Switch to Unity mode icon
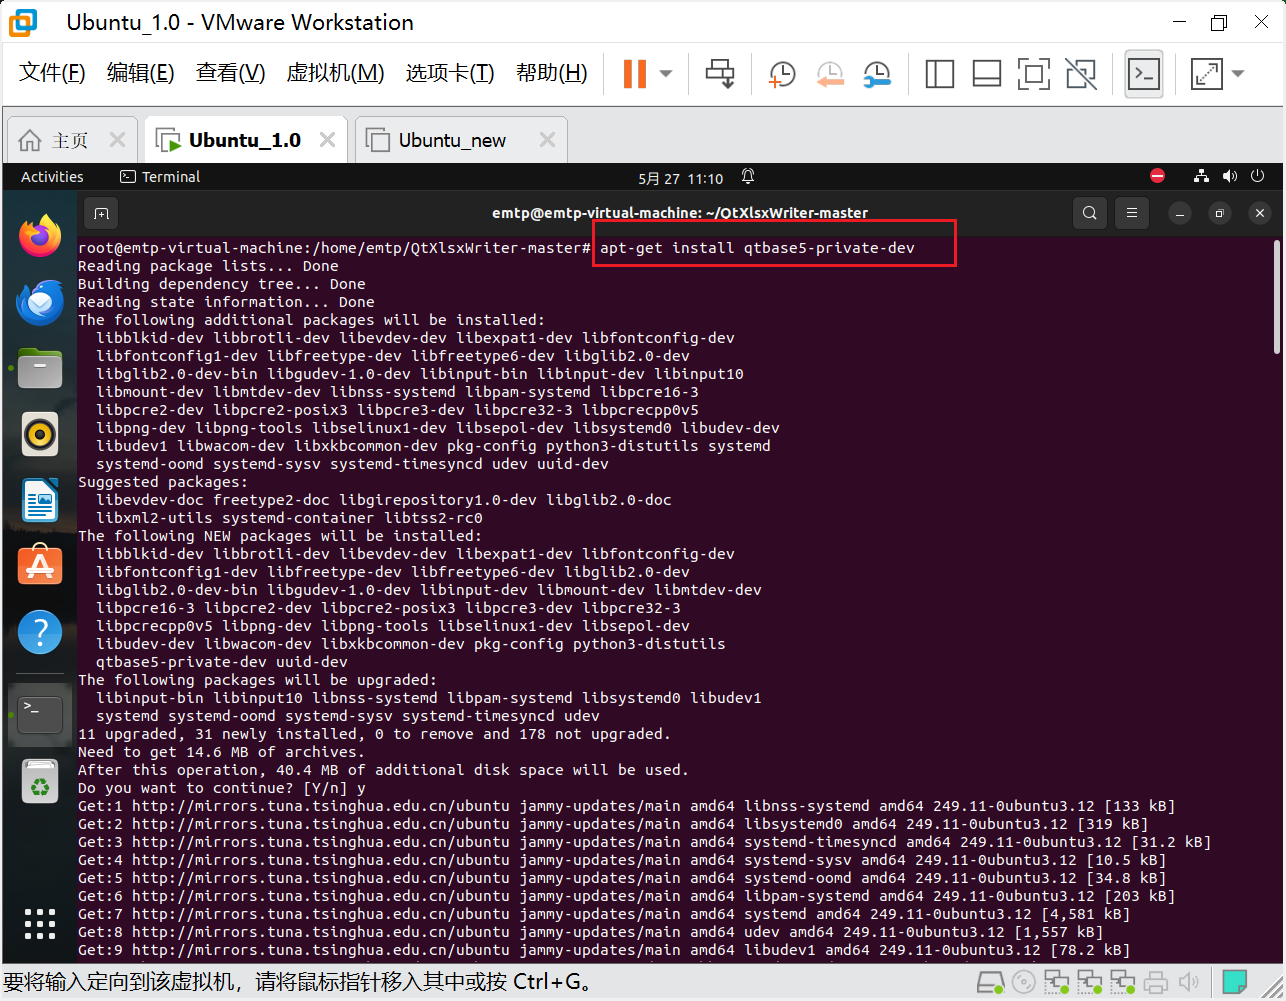This screenshot has width=1286, height=1001. [1081, 73]
